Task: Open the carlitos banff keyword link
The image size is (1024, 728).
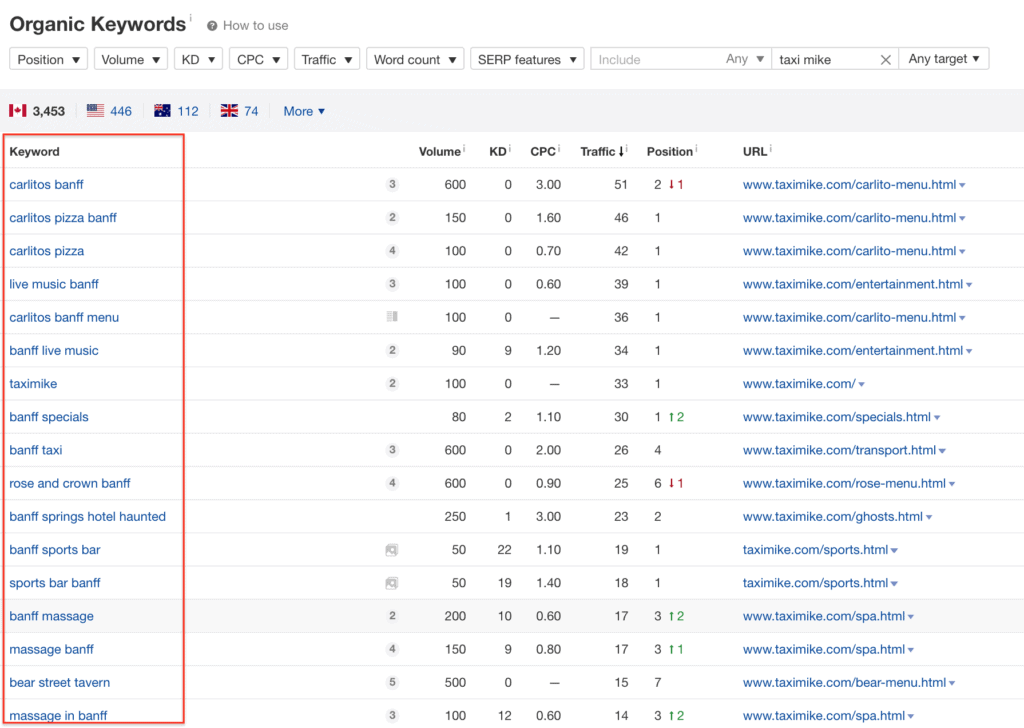Action: pyautogui.click(x=46, y=185)
